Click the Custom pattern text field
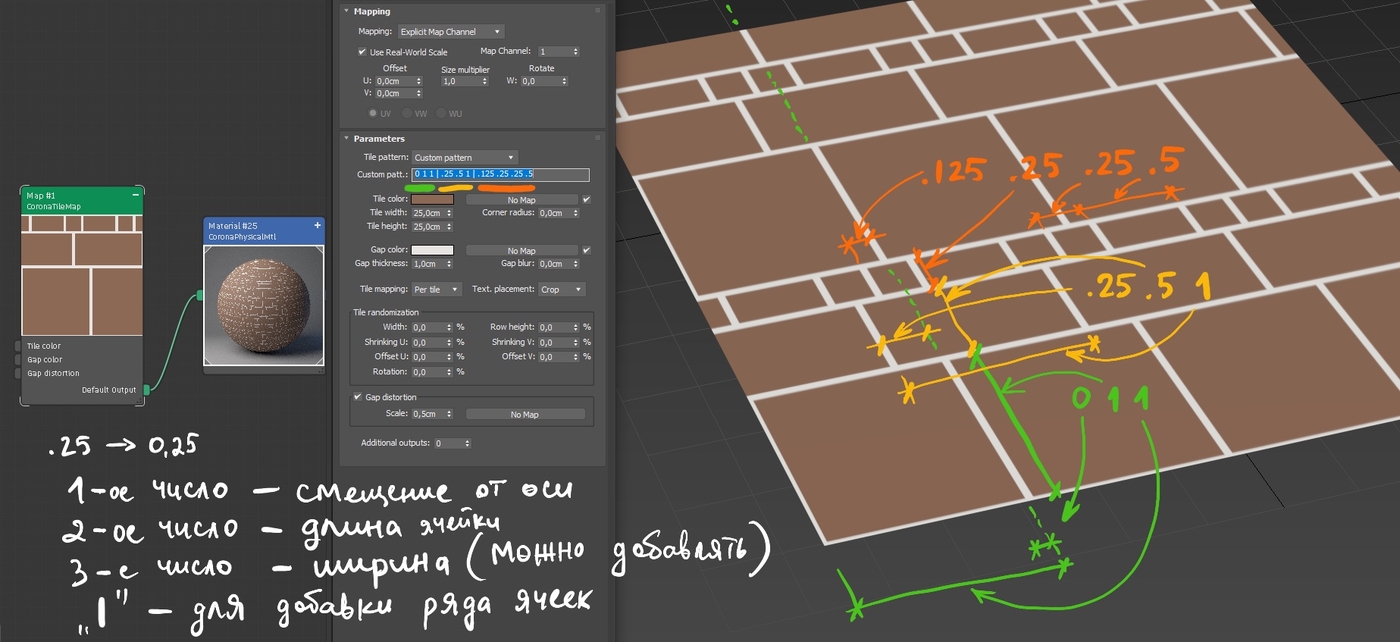The width and height of the screenshot is (1400, 642). coord(500,175)
